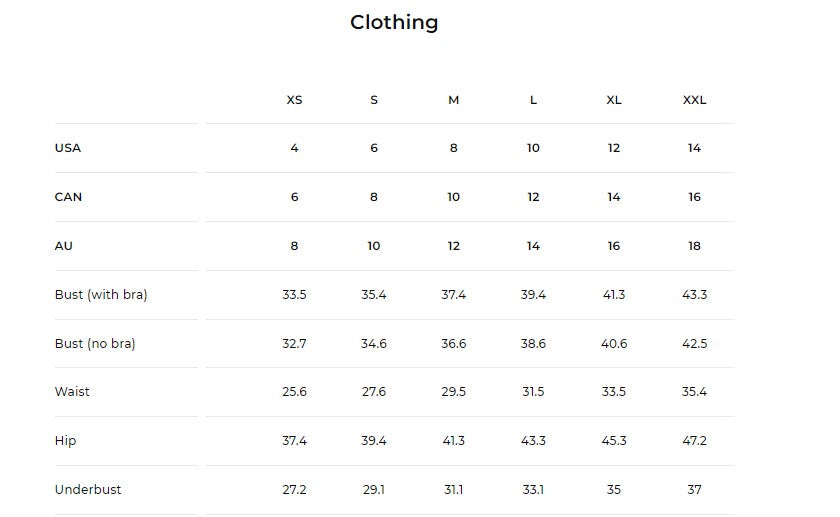Select the USA row label
The image size is (840, 517).
(x=68, y=148)
